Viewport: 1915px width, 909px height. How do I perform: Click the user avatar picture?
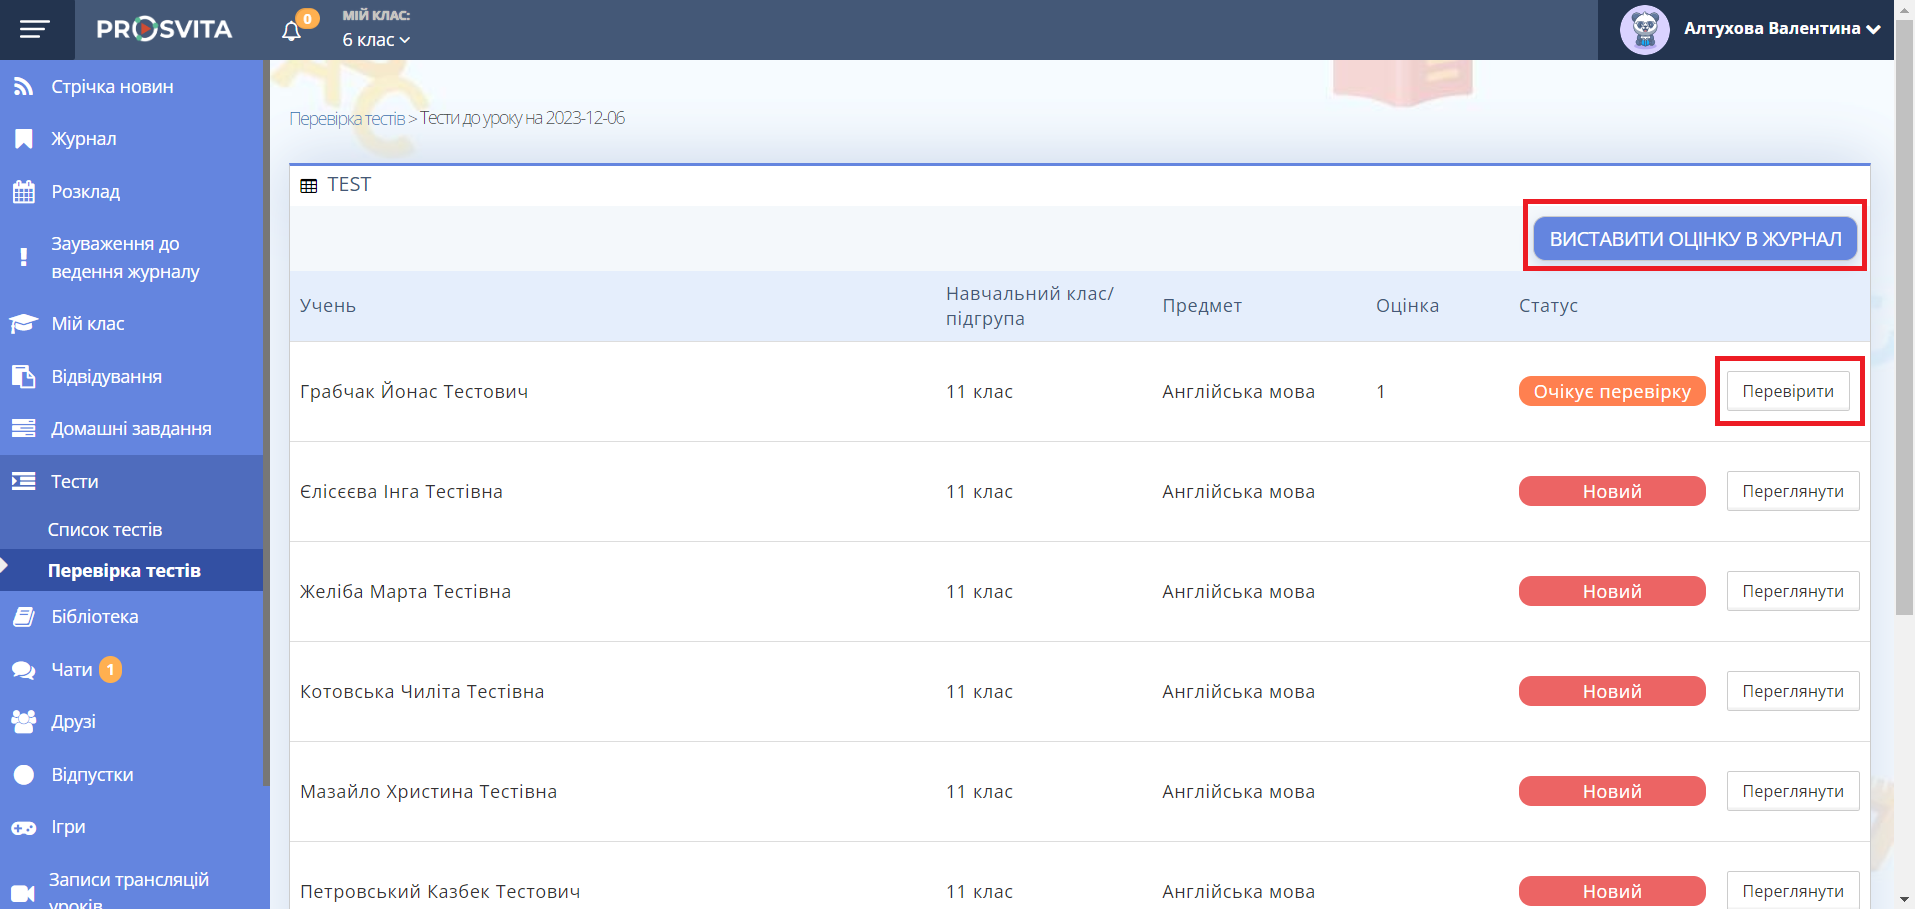pyautogui.click(x=1644, y=30)
